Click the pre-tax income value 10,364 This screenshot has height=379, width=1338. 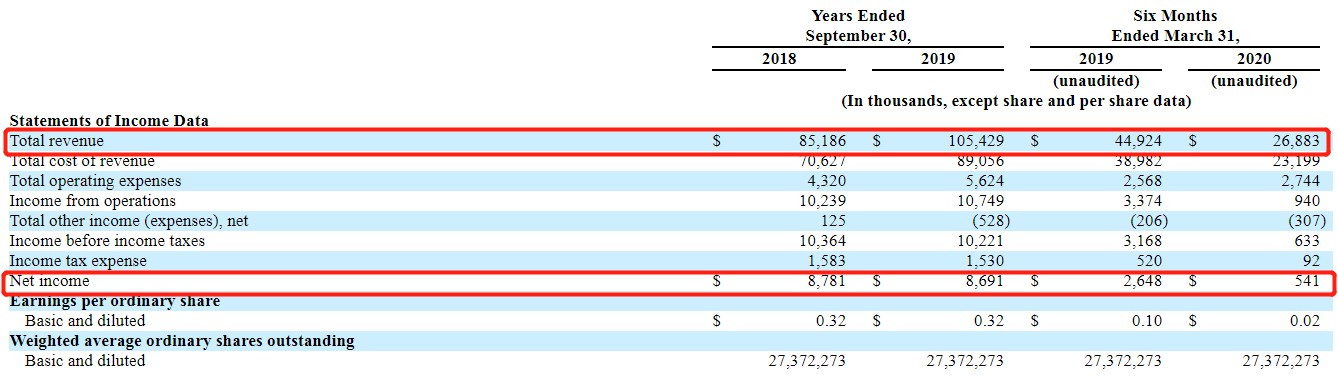tap(821, 241)
